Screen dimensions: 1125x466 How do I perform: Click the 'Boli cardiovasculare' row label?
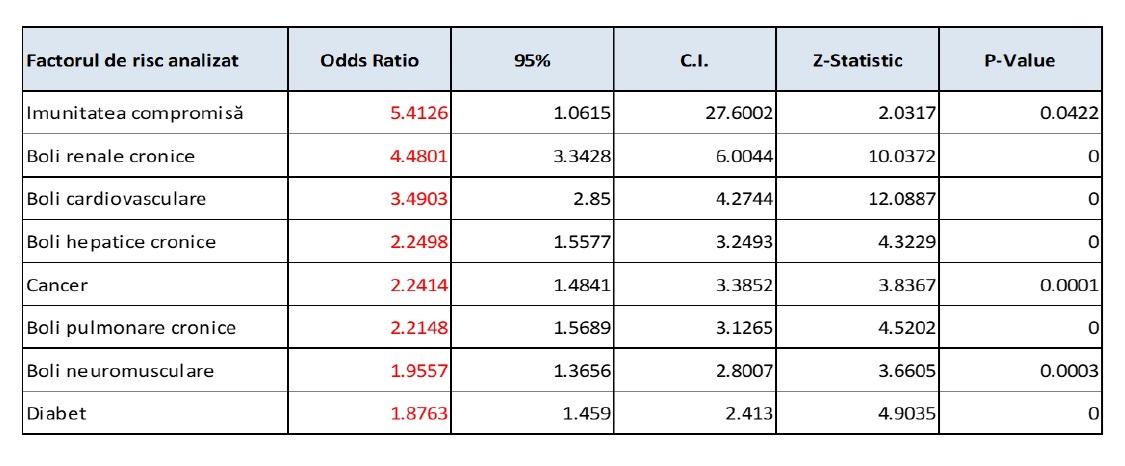(x=116, y=198)
